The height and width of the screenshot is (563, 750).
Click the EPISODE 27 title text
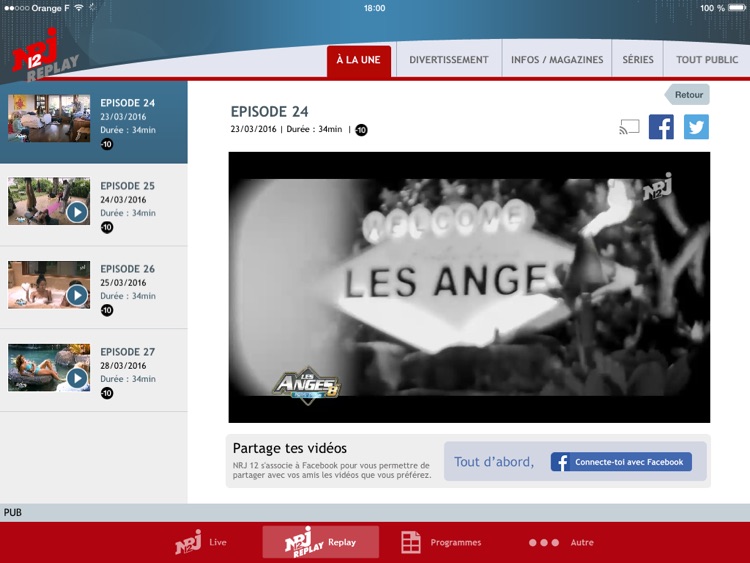click(x=127, y=352)
